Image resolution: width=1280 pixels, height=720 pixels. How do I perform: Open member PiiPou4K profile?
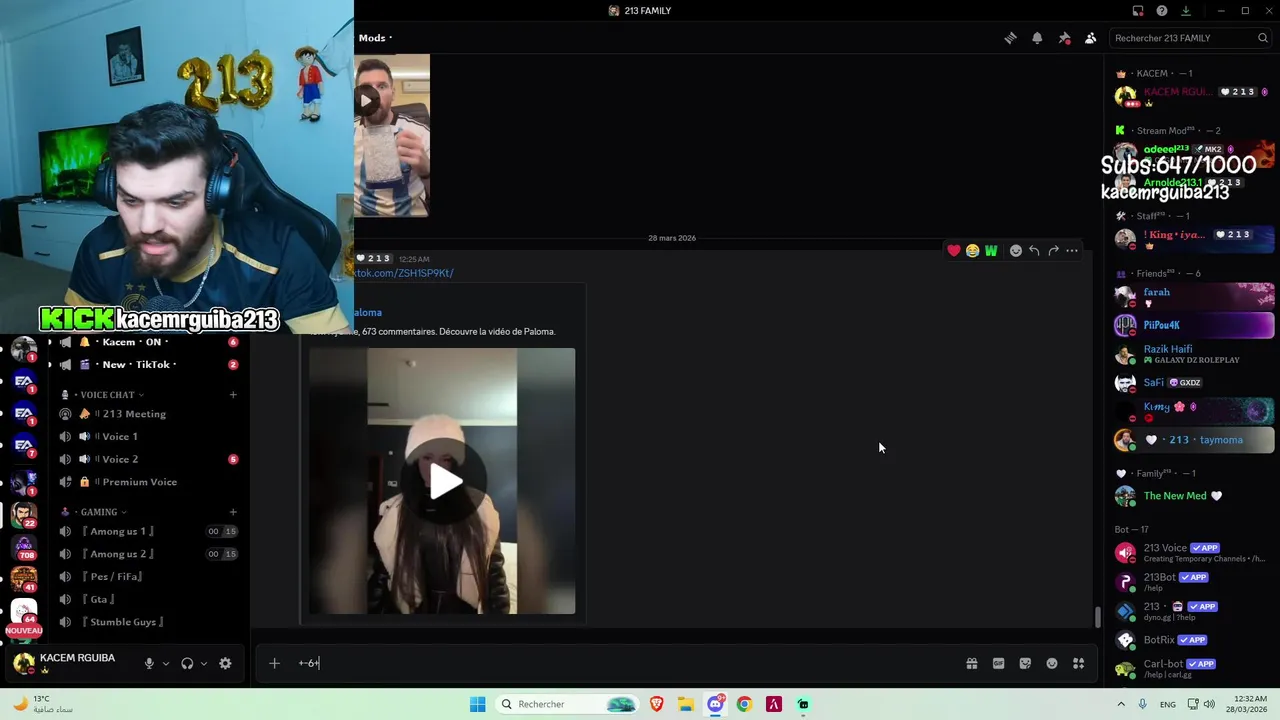click(x=1194, y=325)
